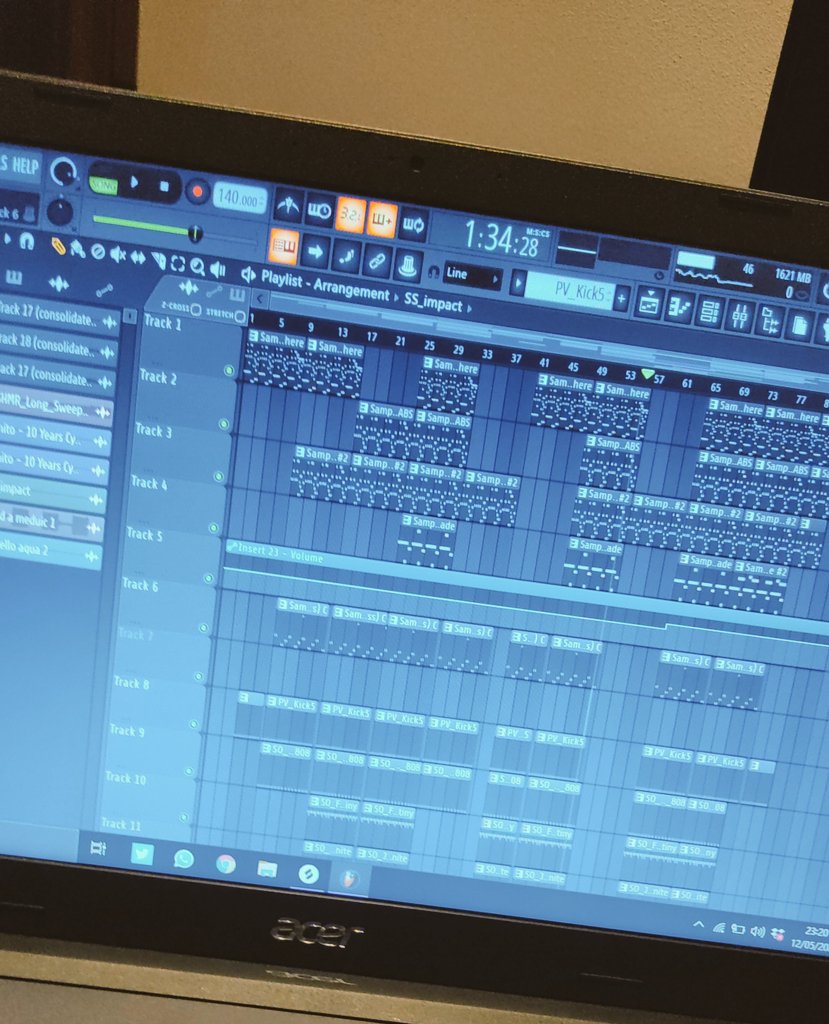Toggle note/clip grouping link button
Screen dimensions: 829x1024
pos(377,260)
